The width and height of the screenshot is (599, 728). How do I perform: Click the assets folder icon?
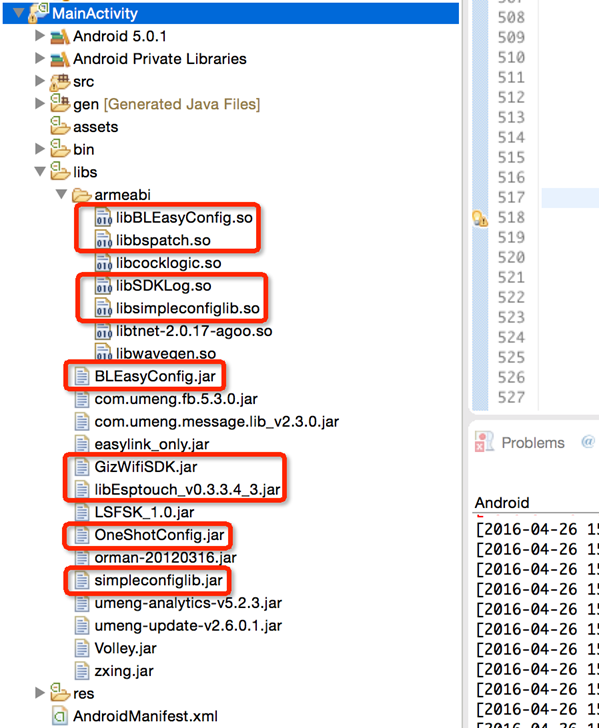(60, 126)
